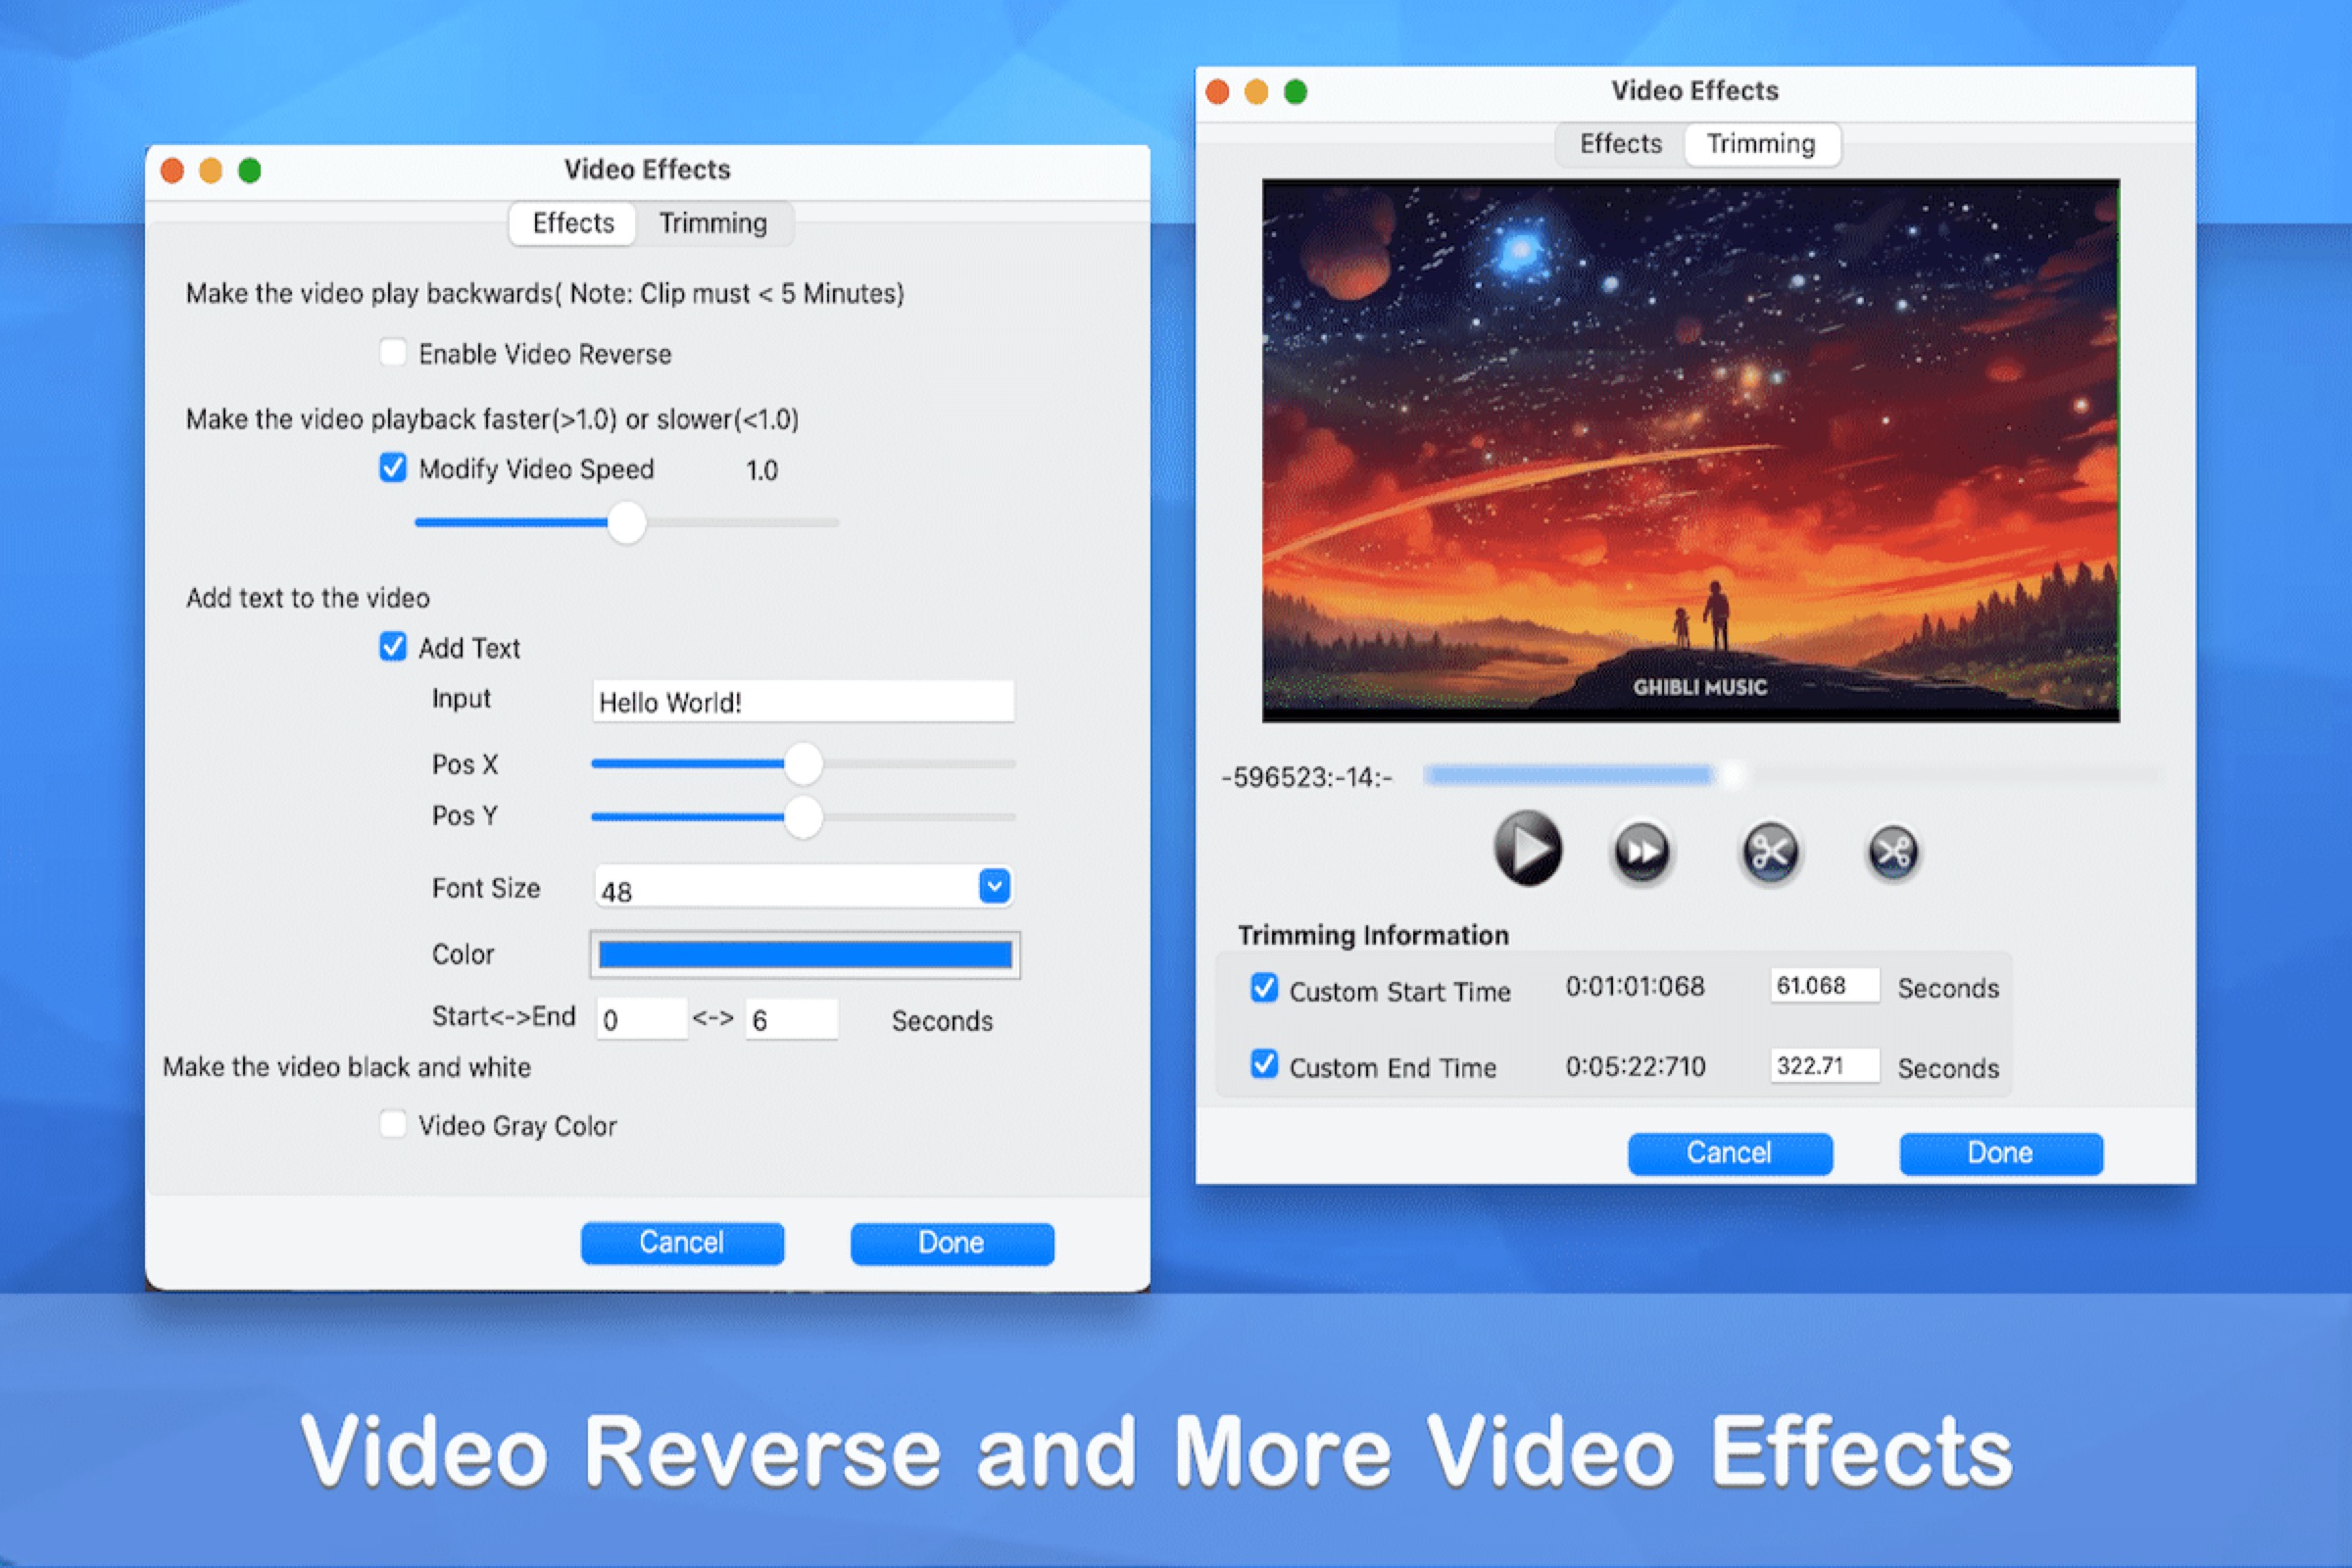
Task: Play the video in the Trimming preview
Action: pyautogui.click(x=1527, y=849)
